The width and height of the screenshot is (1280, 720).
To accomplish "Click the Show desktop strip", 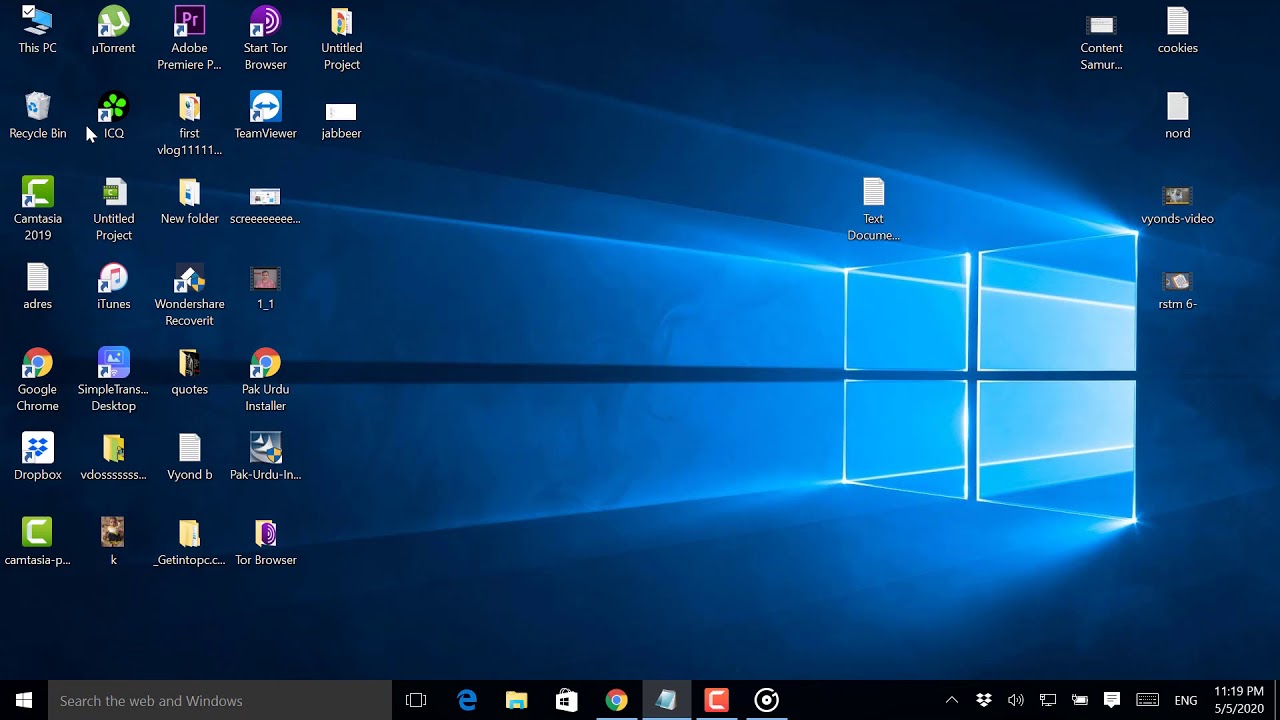I will tap(1277, 700).
